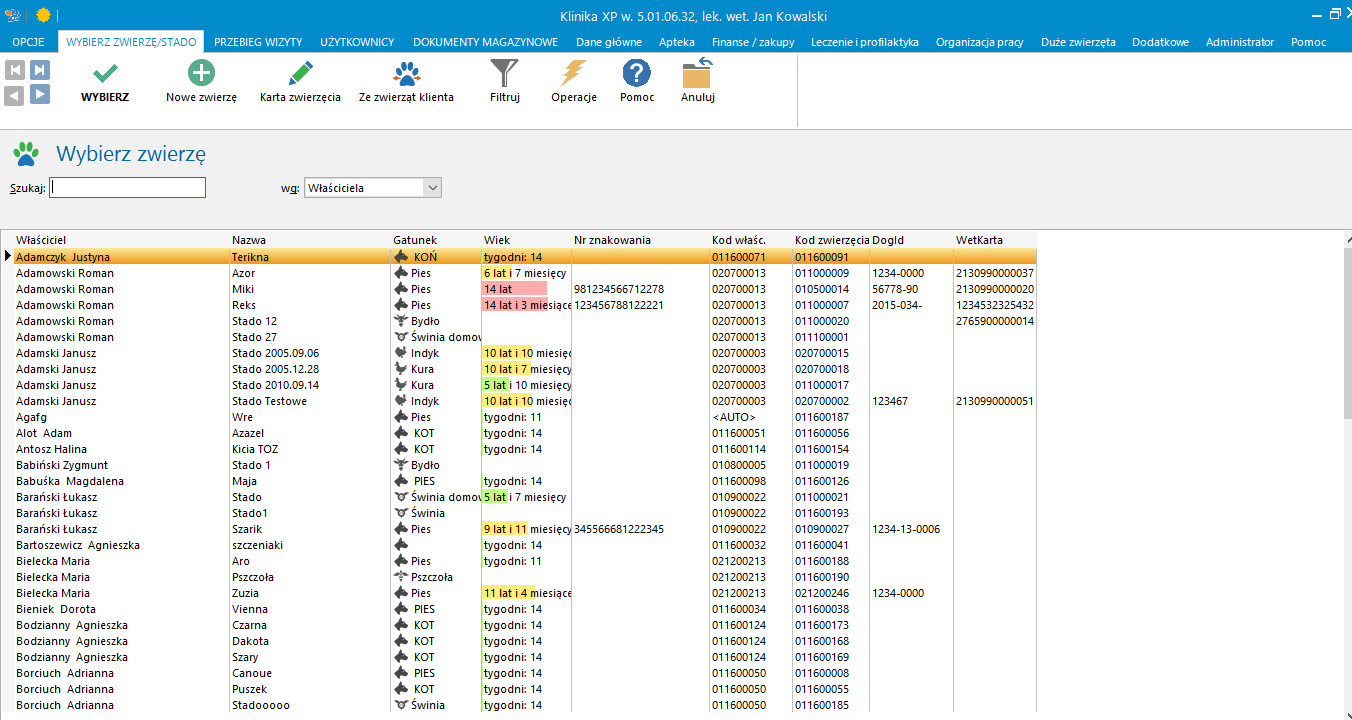Jump to first record arrow

point(14,69)
